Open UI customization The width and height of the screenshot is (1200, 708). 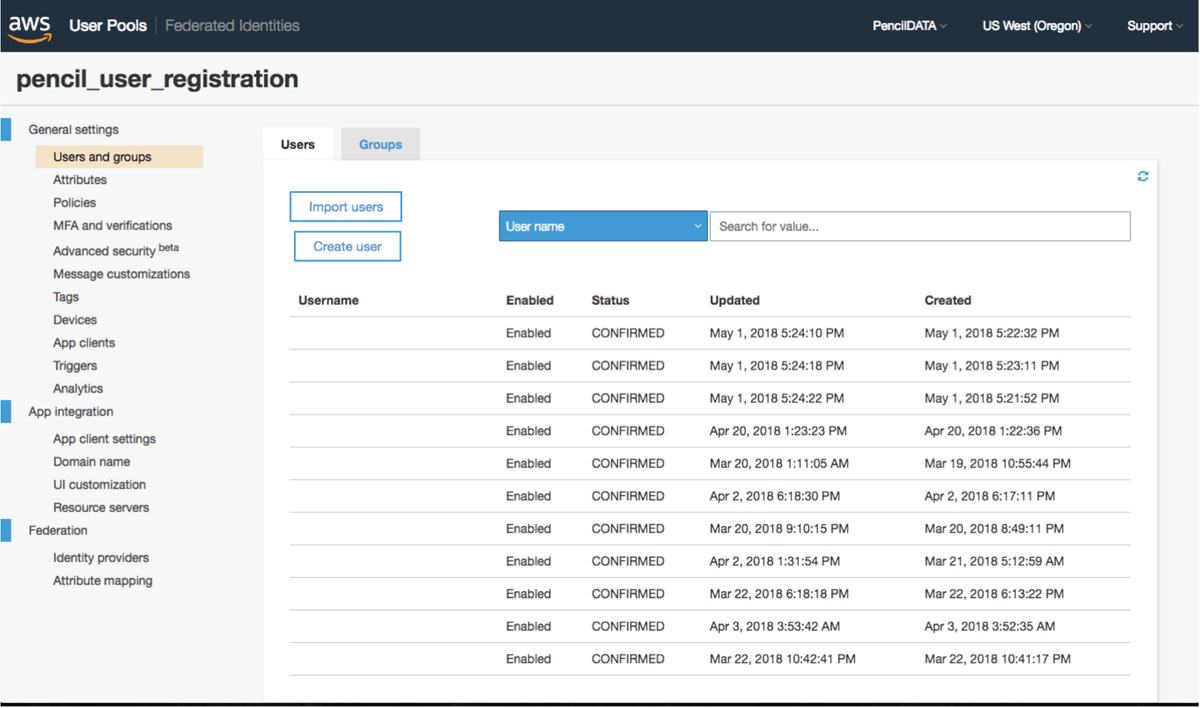pos(100,485)
